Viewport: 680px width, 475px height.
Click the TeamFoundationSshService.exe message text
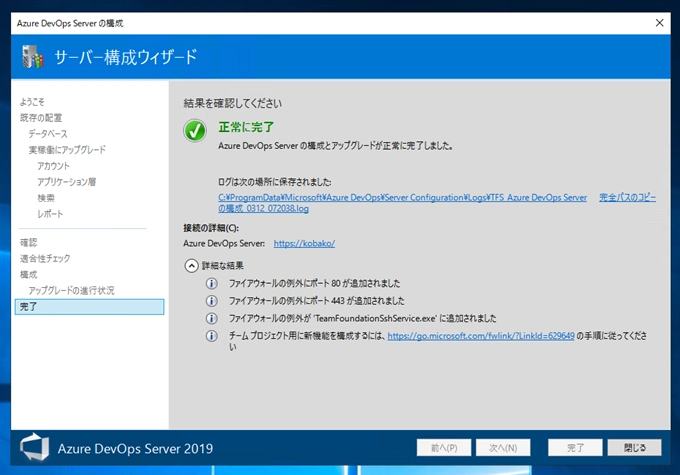click(x=363, y=318)
